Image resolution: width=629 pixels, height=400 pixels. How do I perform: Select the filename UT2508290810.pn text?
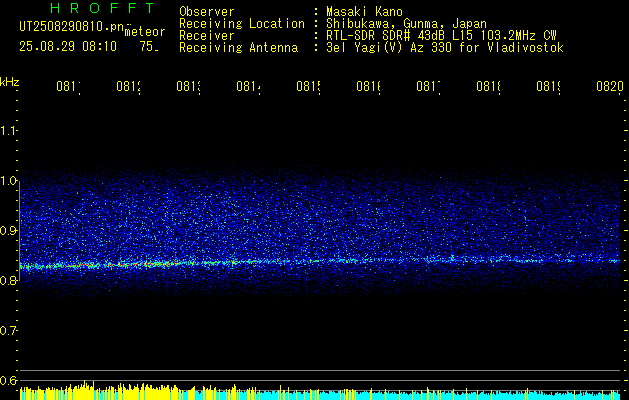73,27
